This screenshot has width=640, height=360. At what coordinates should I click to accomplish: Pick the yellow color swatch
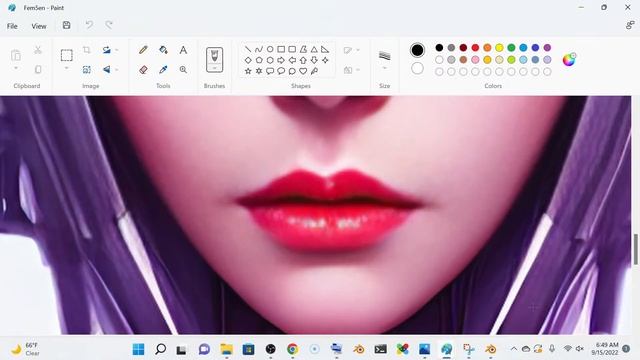point(499,48)
